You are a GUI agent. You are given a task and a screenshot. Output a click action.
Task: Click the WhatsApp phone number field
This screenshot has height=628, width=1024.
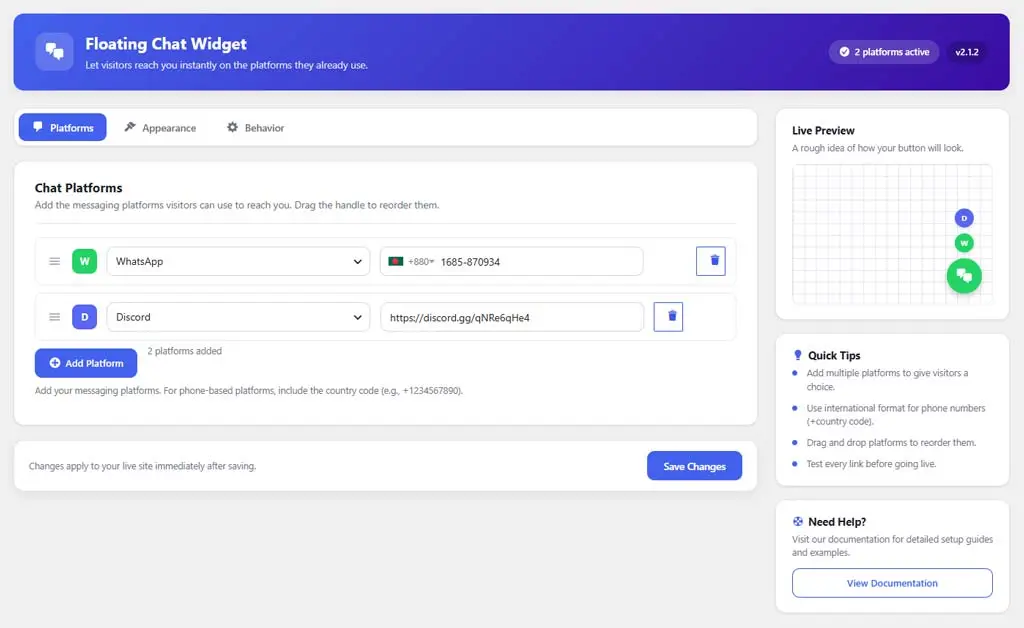click(x=511, y=261)
